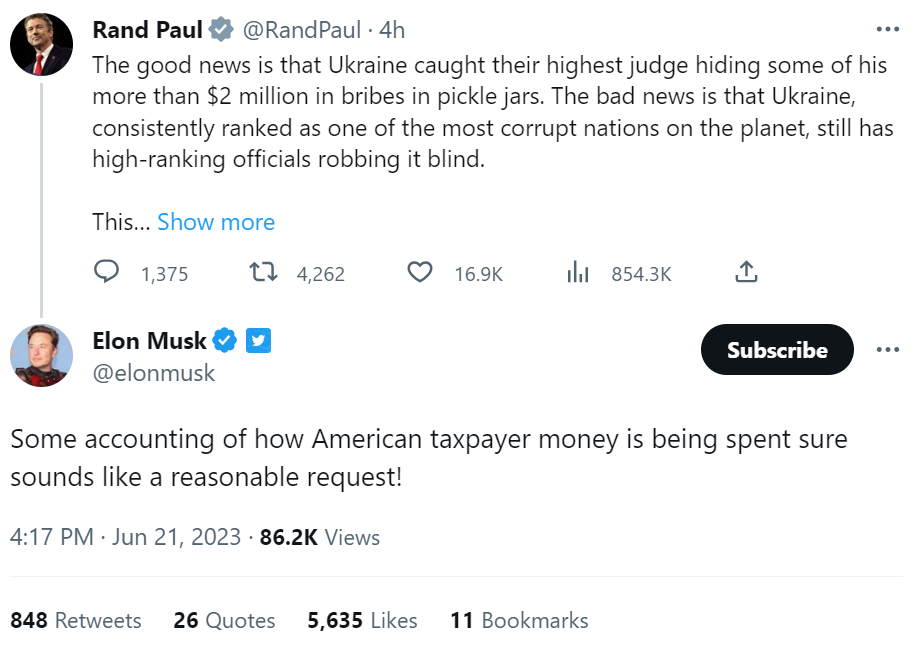Click the Twitter affiliation badge beside Elon Musk
Image resolution: width=924 pixels, height=649 pixels.
click(x=259, y=341)
